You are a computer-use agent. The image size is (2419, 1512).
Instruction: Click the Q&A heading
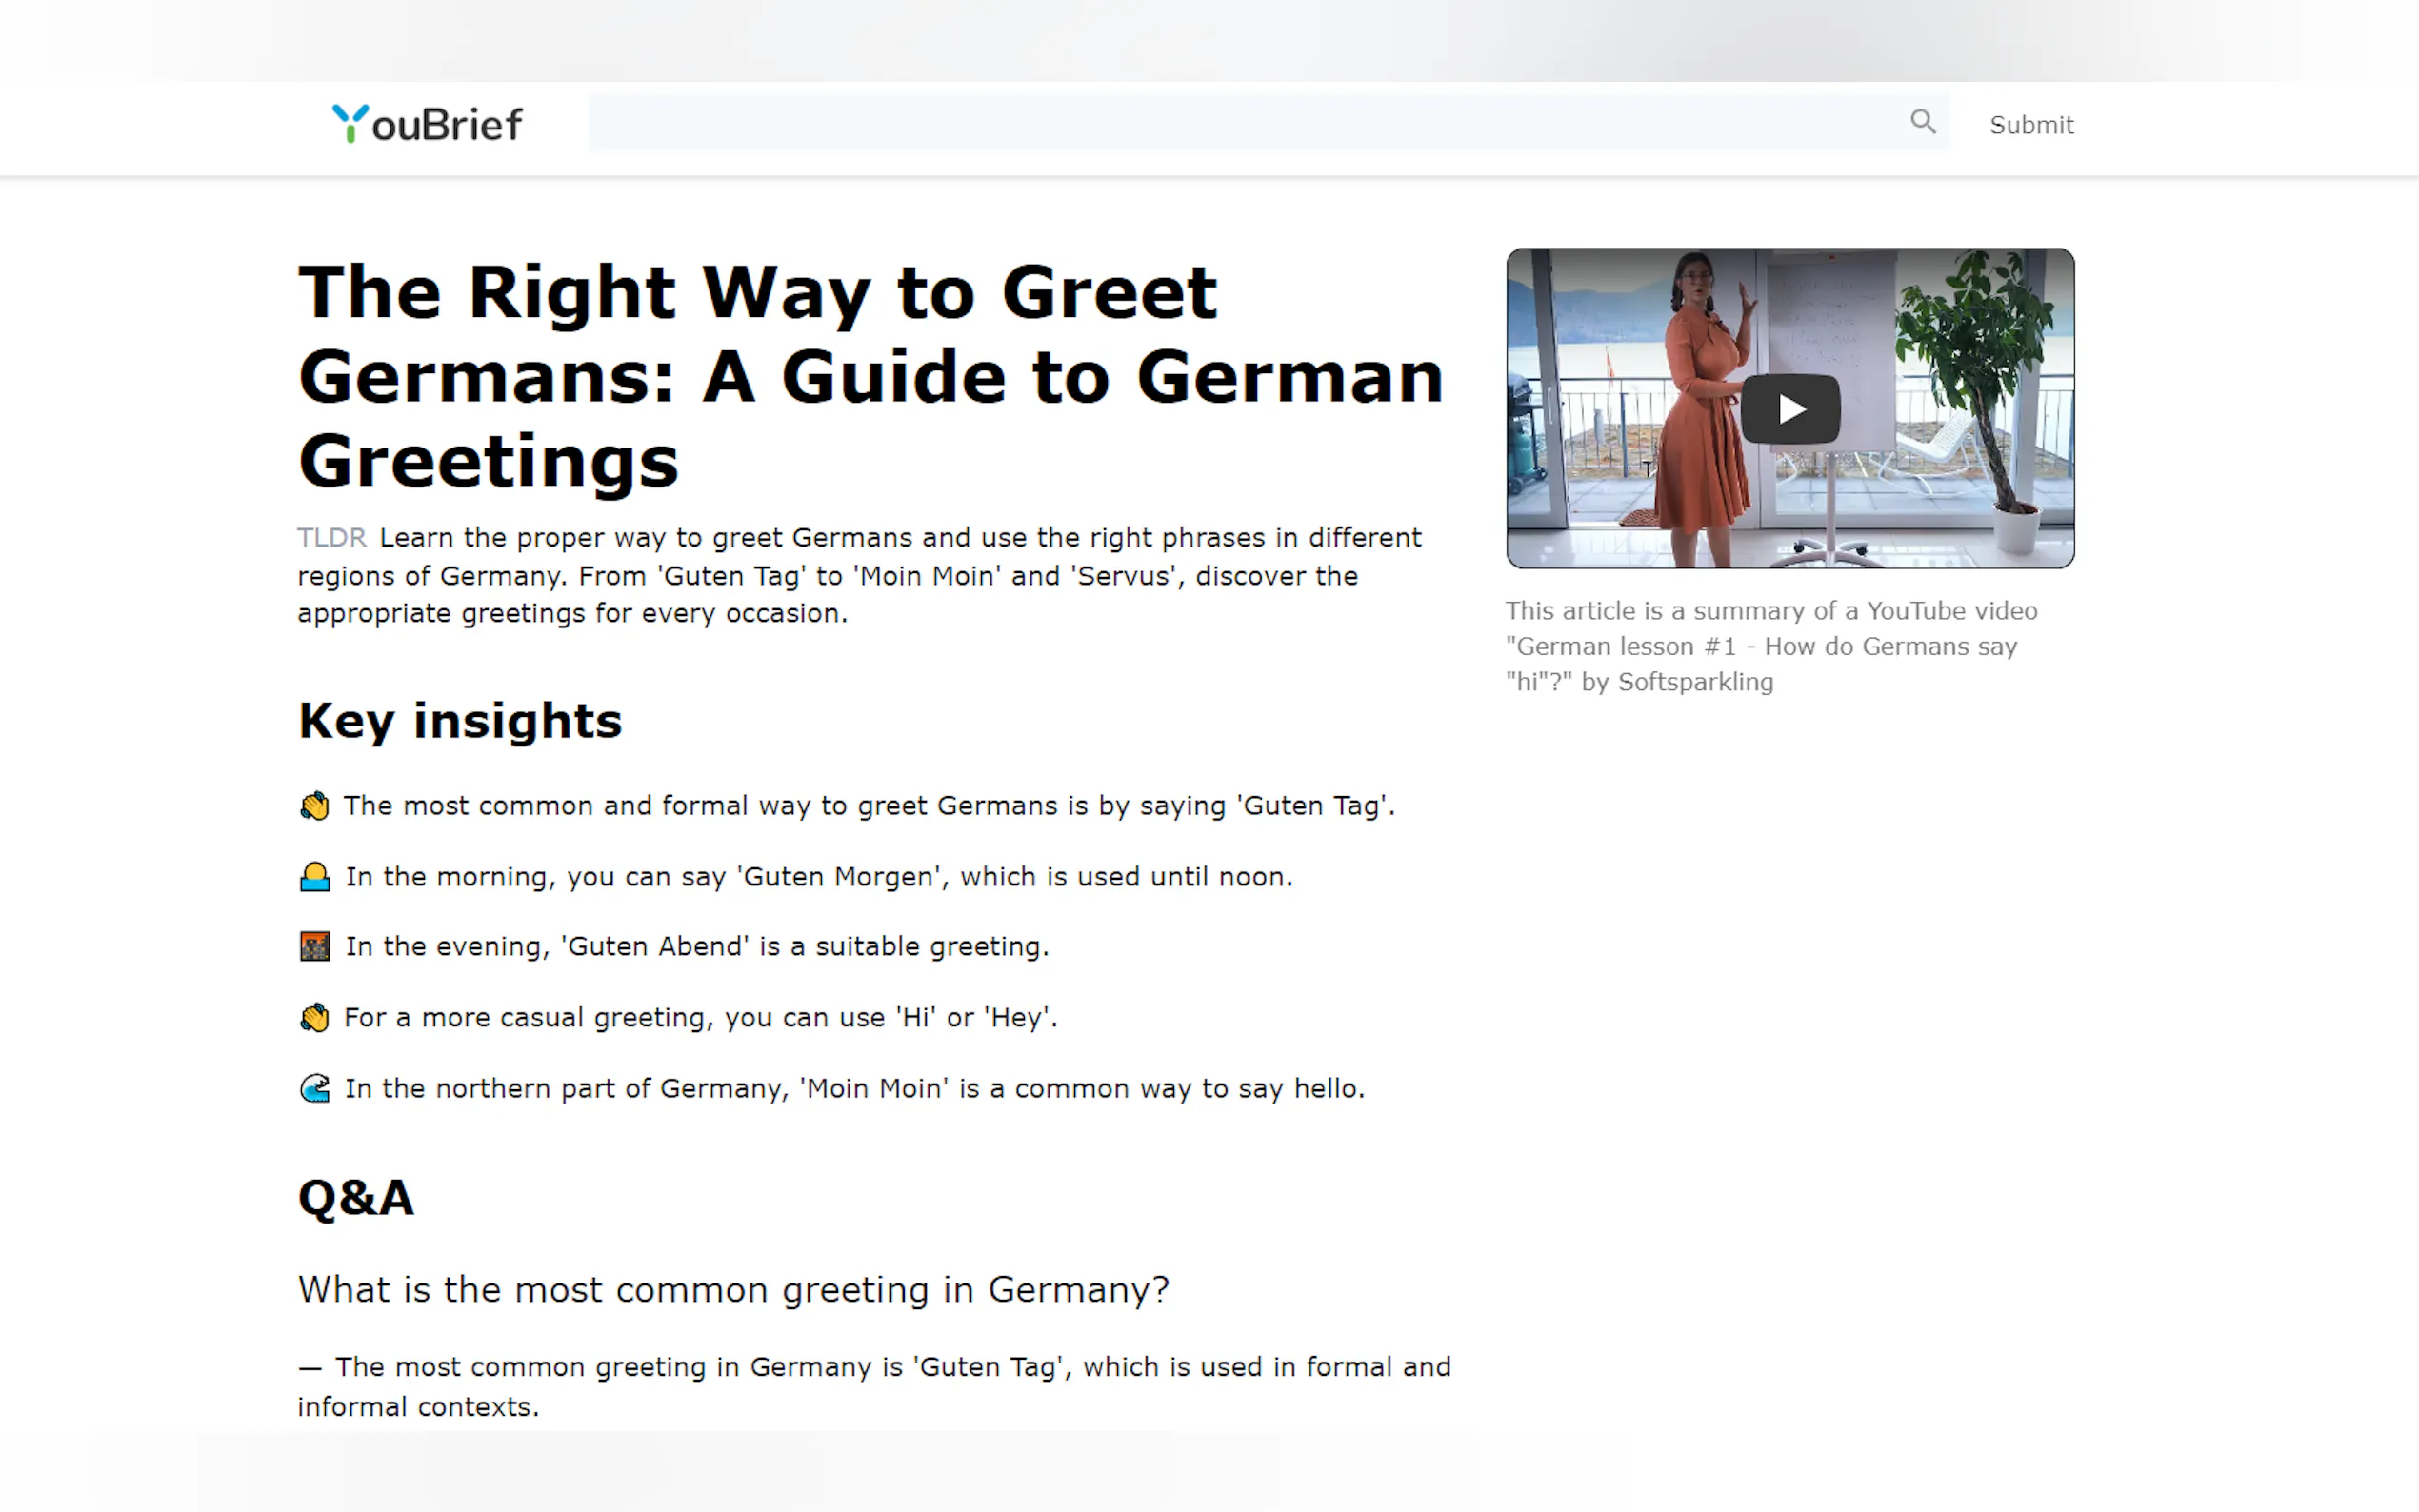(x=356, y=1197)
